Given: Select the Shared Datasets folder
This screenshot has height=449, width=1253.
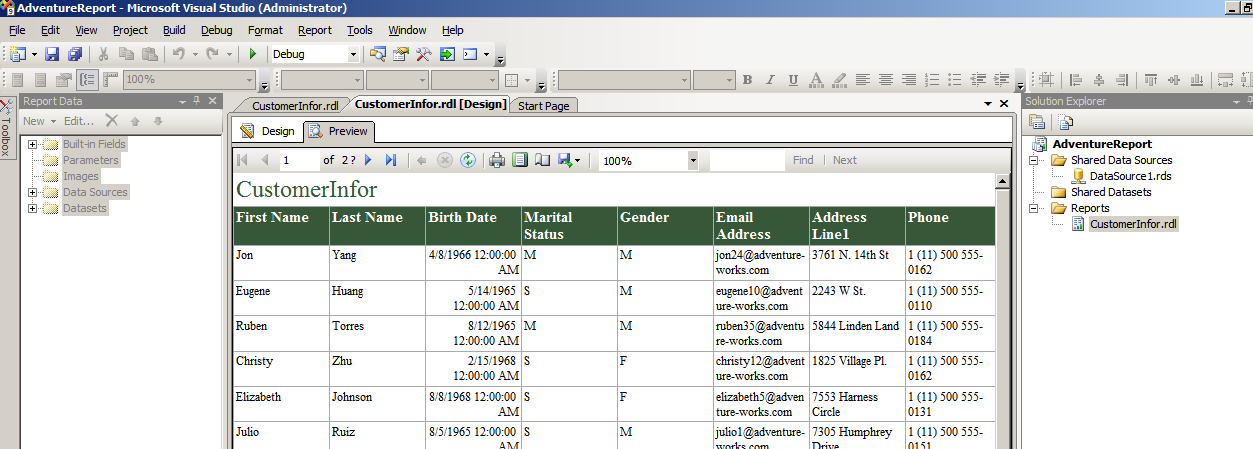Looking at the screenshot, I should pyautogui.click(x=1111, y=192).
